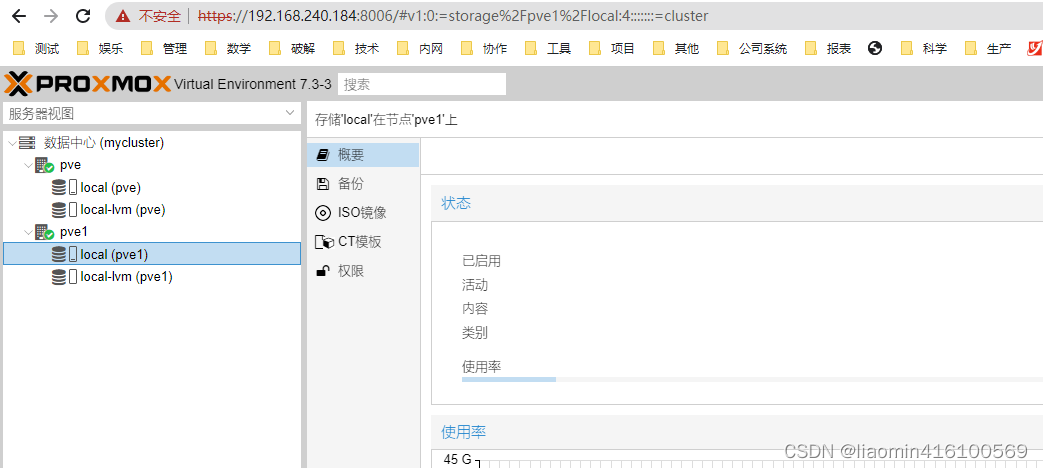
Task: Open the 备份 backup tab
Action: coord(363,184)
